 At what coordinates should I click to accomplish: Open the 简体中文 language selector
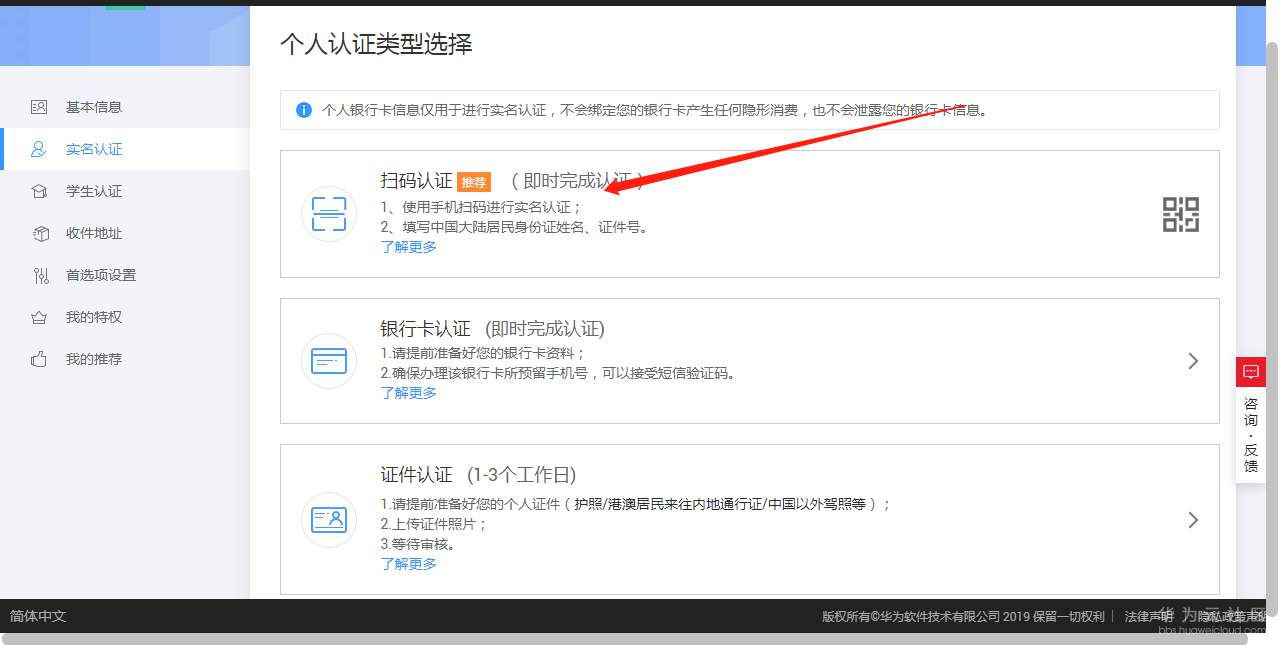point(38,616)
